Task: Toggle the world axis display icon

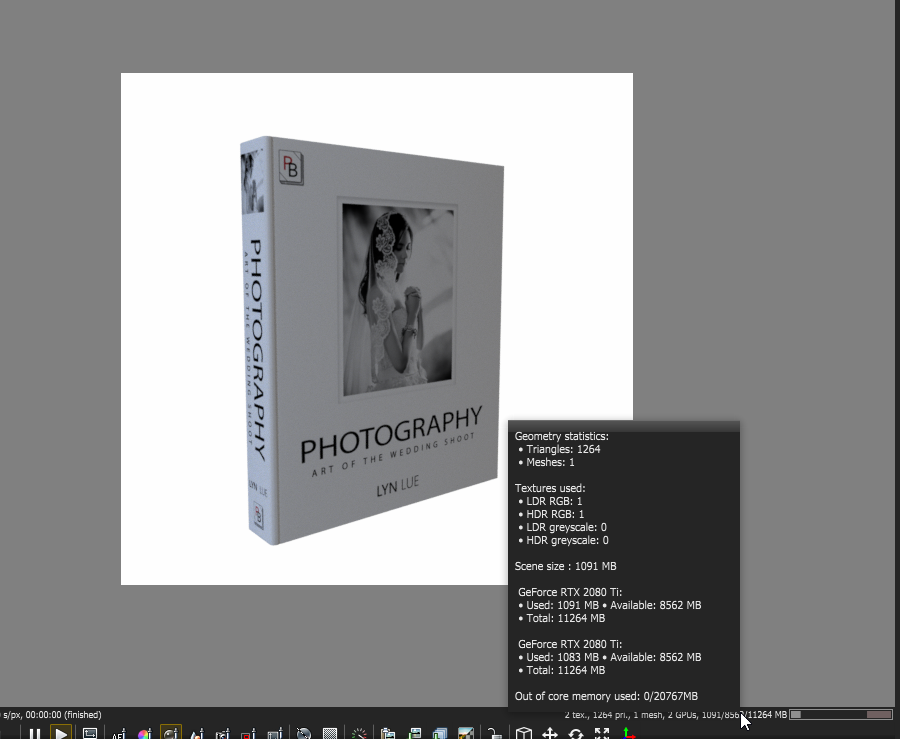Action: click(x=628, y=734)
